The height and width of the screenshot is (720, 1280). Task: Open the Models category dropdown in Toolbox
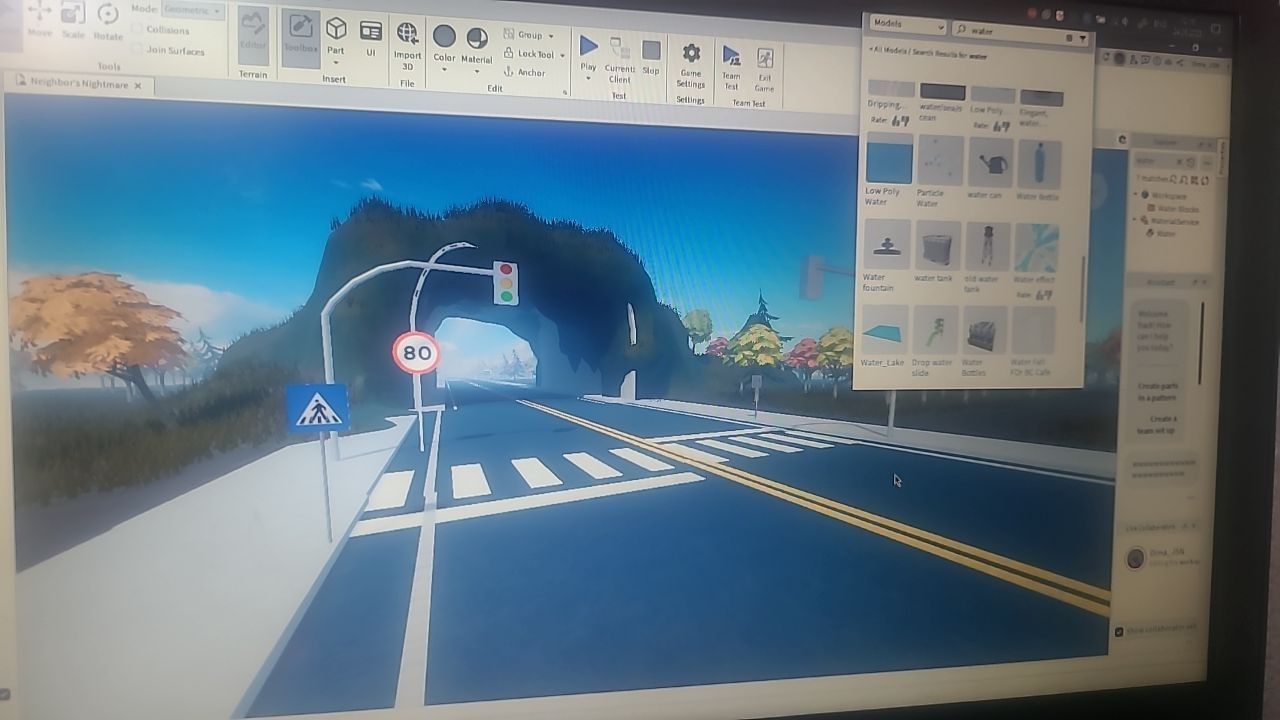(907, 25)
